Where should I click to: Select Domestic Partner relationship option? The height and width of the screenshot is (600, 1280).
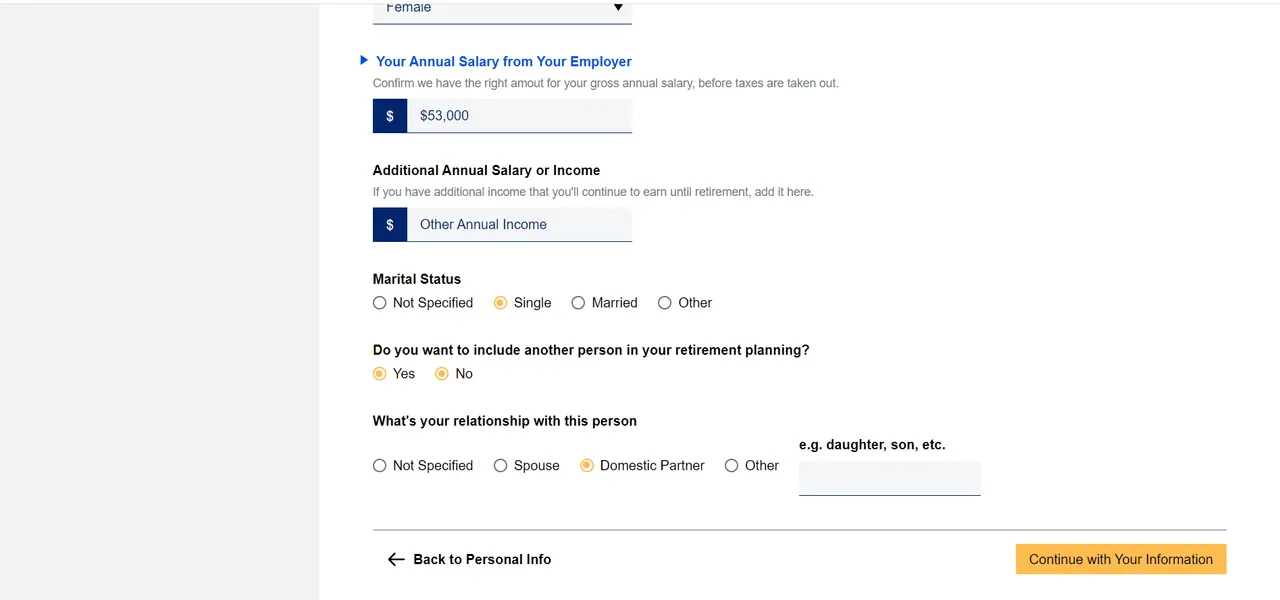pyautogui.click(x=587, y=465)
